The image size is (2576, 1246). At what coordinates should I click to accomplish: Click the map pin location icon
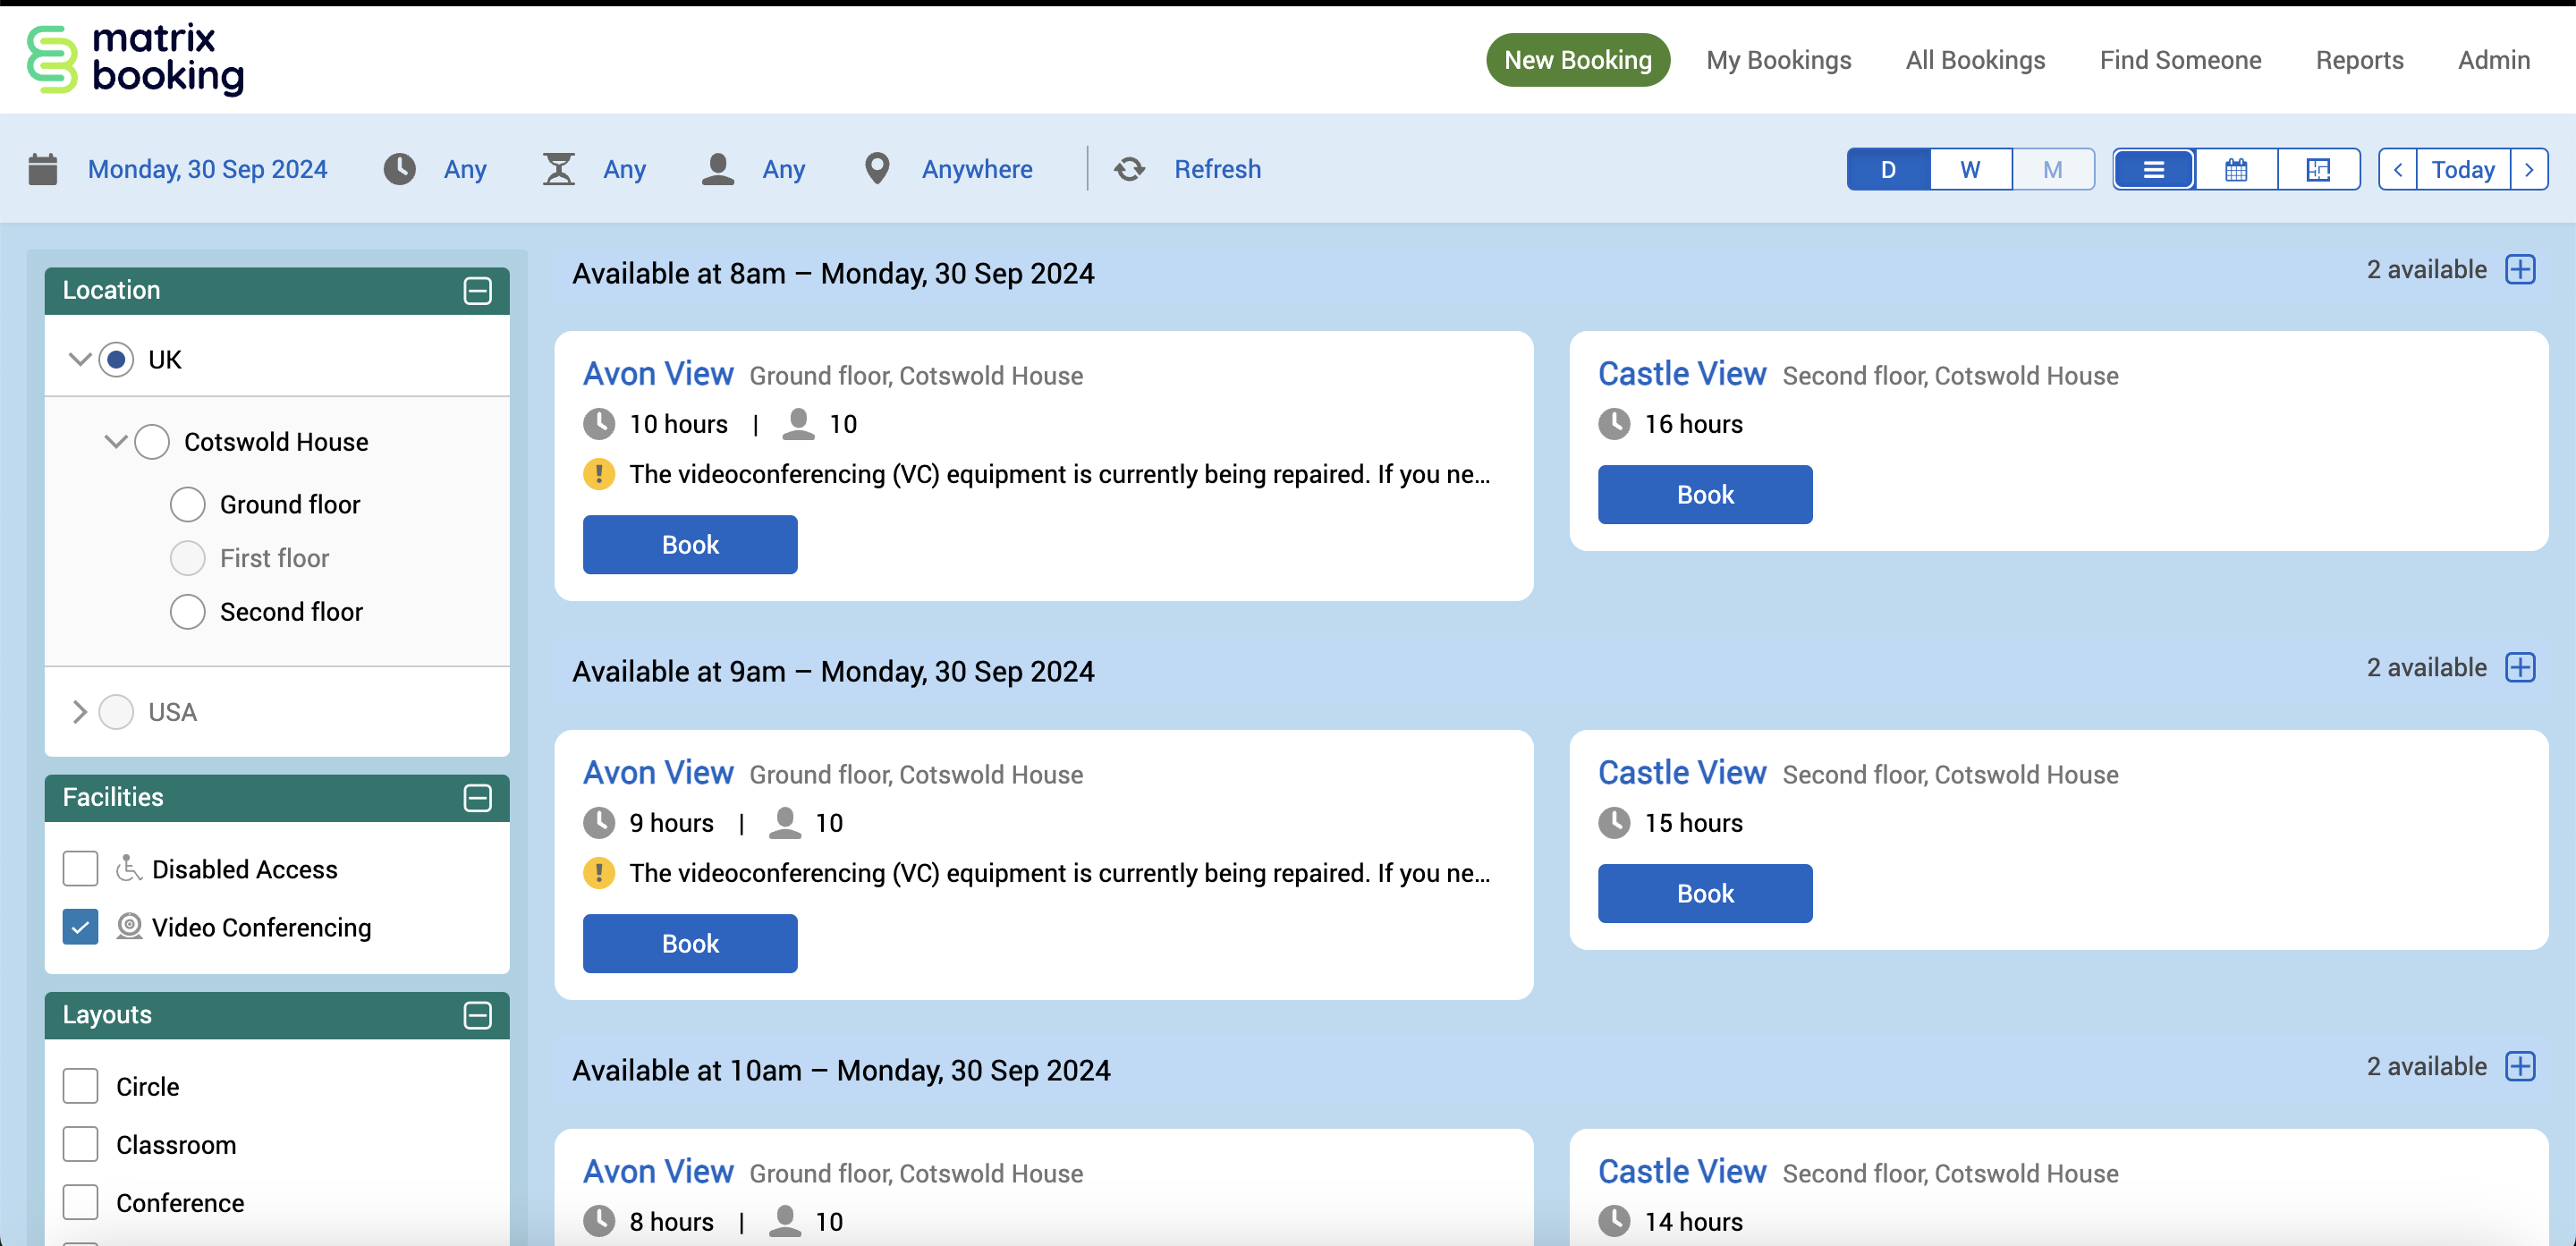(x=877, y=169)
